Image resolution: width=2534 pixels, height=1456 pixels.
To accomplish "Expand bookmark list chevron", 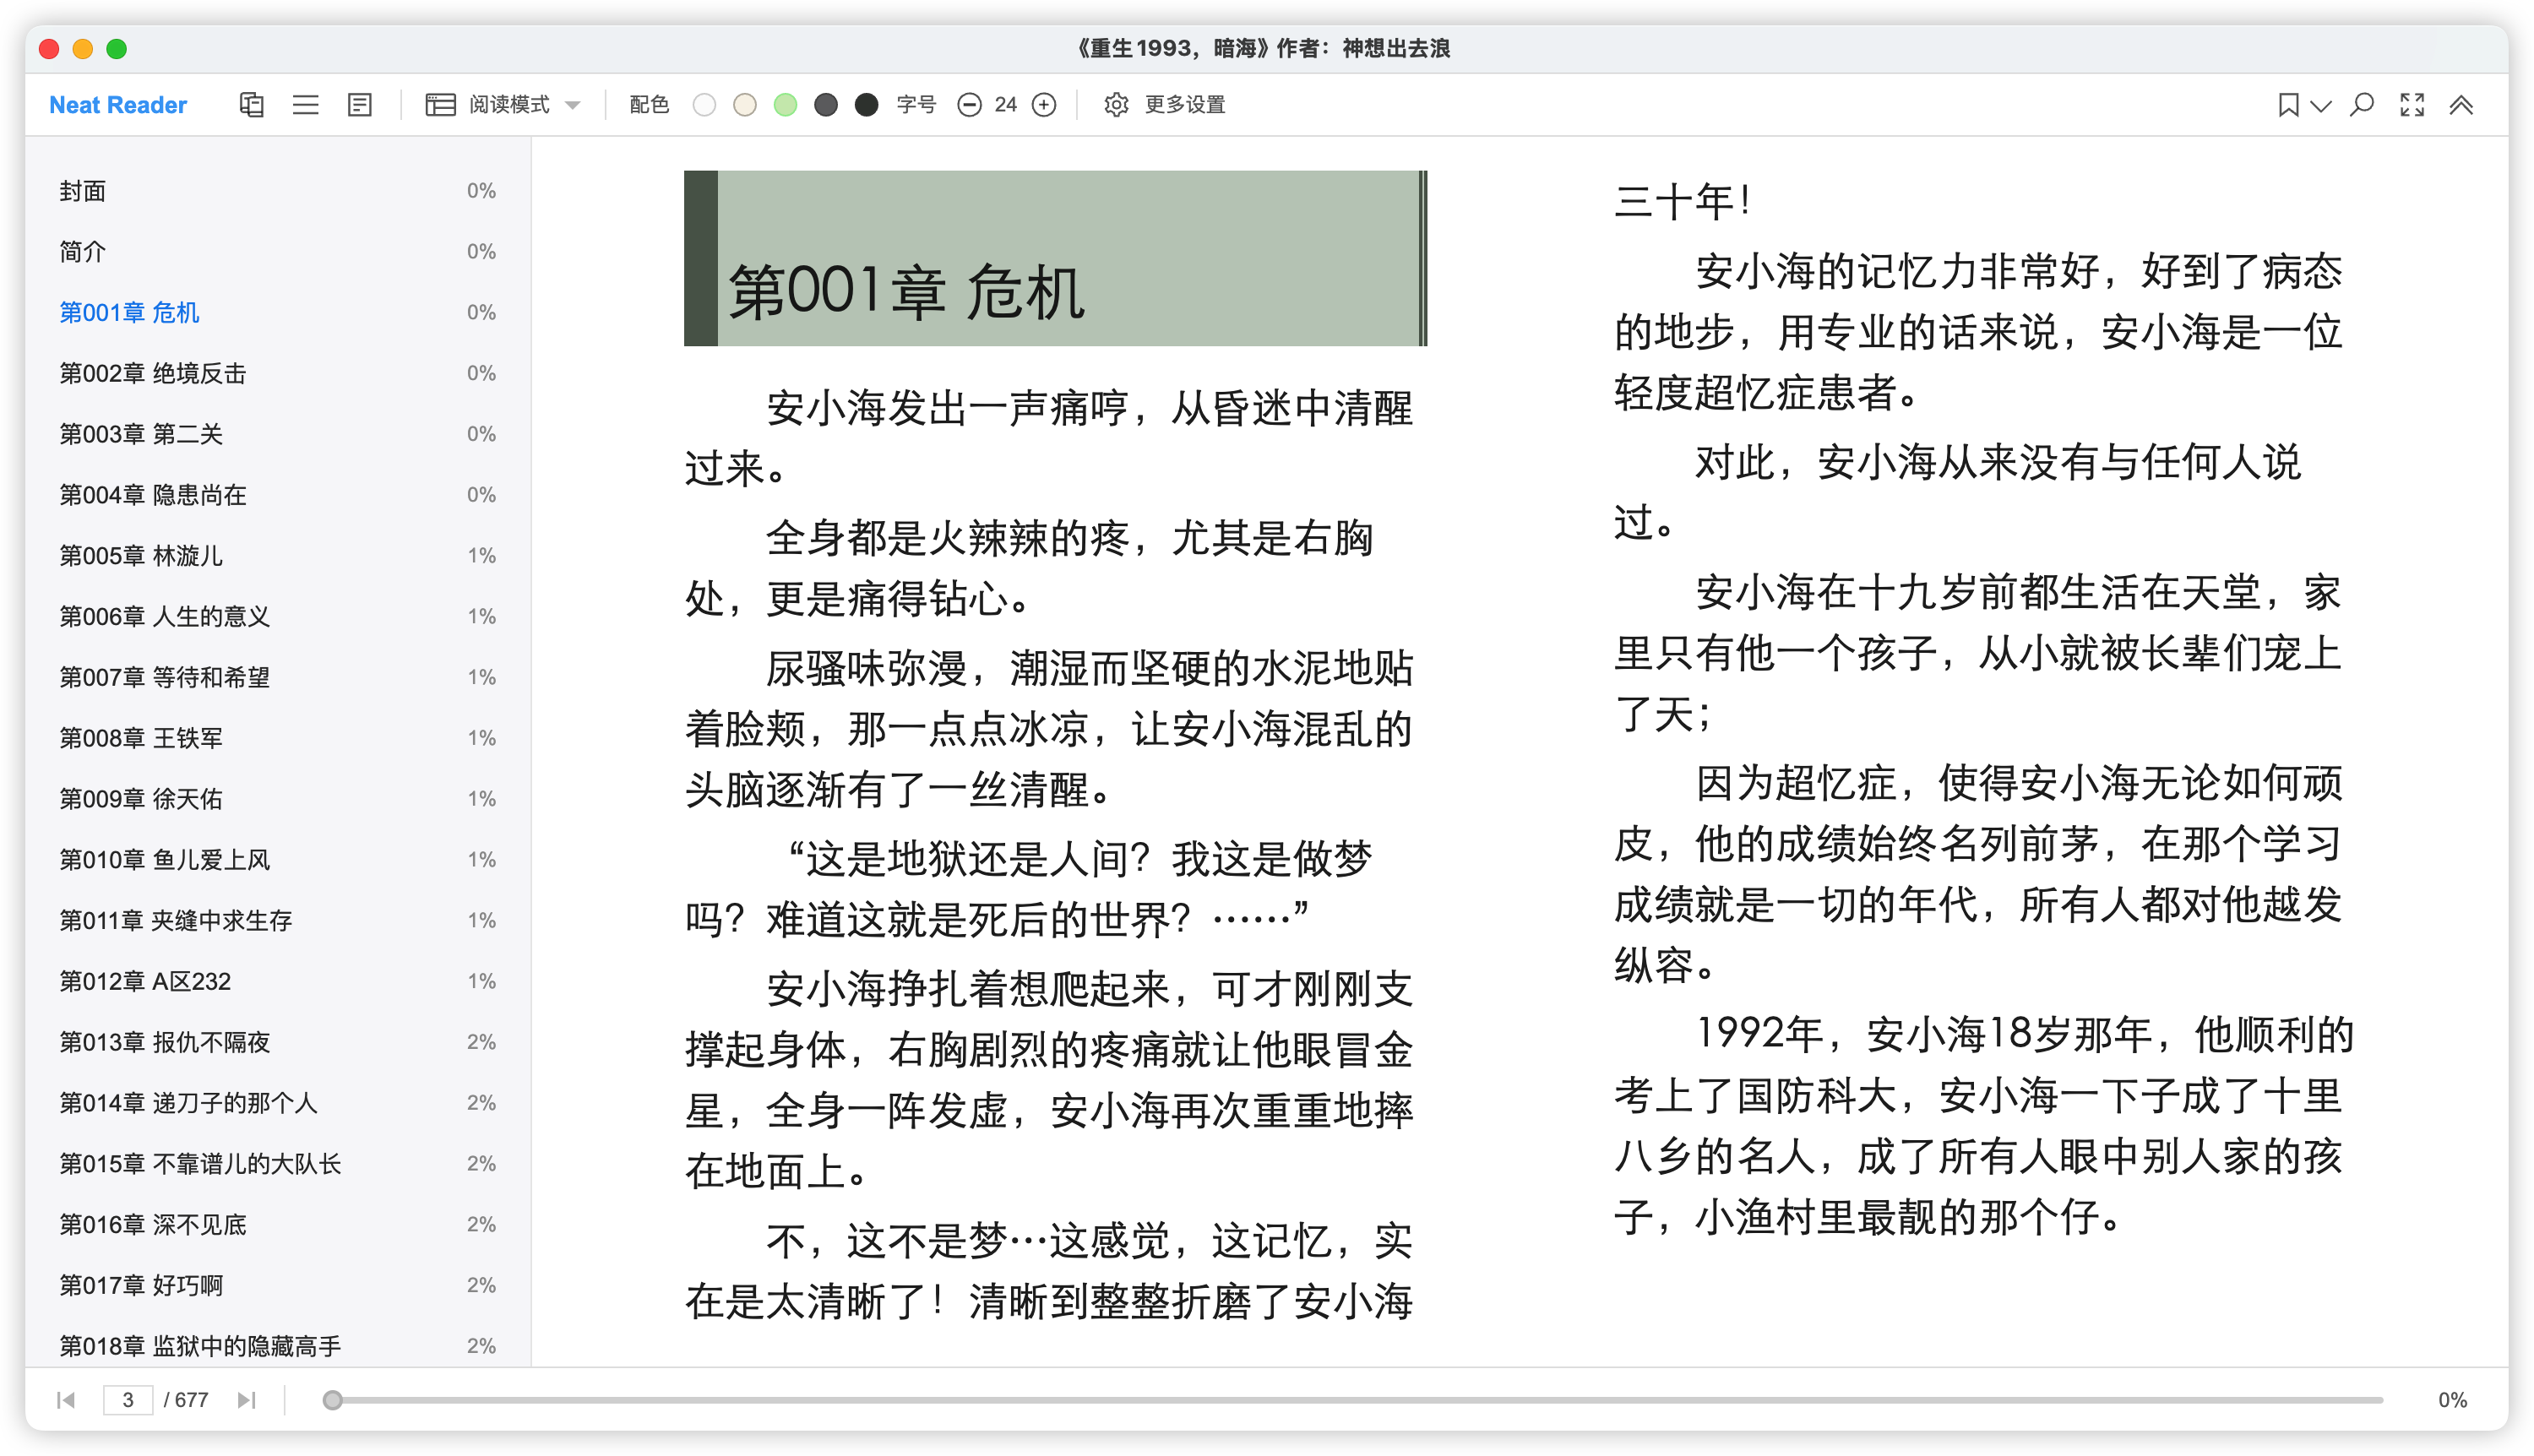I will point(2321,105).
